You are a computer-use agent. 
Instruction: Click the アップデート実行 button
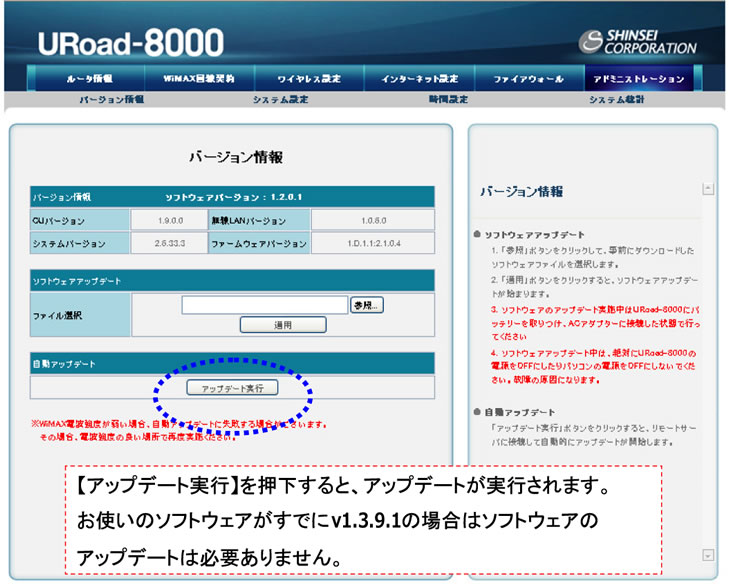pos(232,388)
